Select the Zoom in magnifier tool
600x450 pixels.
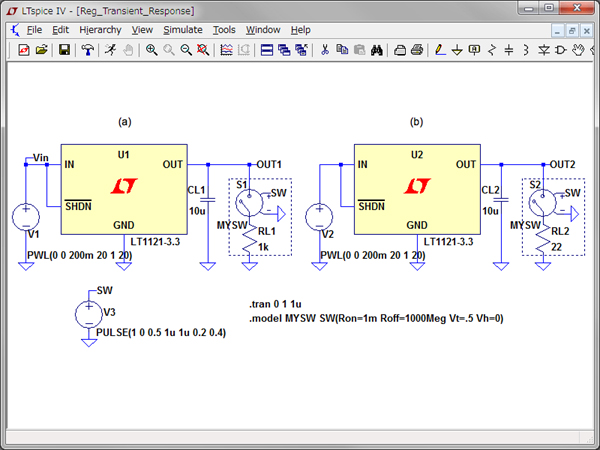click(x=152, y=50)
